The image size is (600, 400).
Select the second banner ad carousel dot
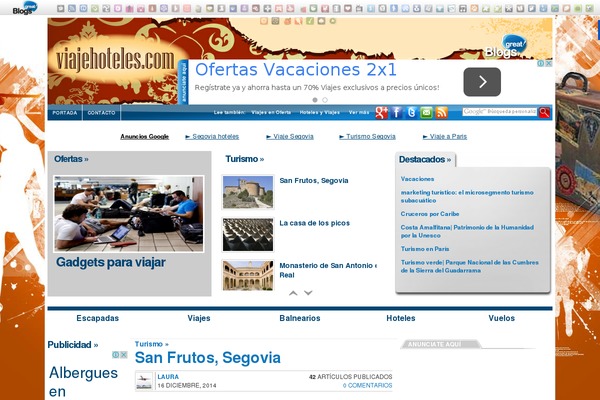[325, 100]
